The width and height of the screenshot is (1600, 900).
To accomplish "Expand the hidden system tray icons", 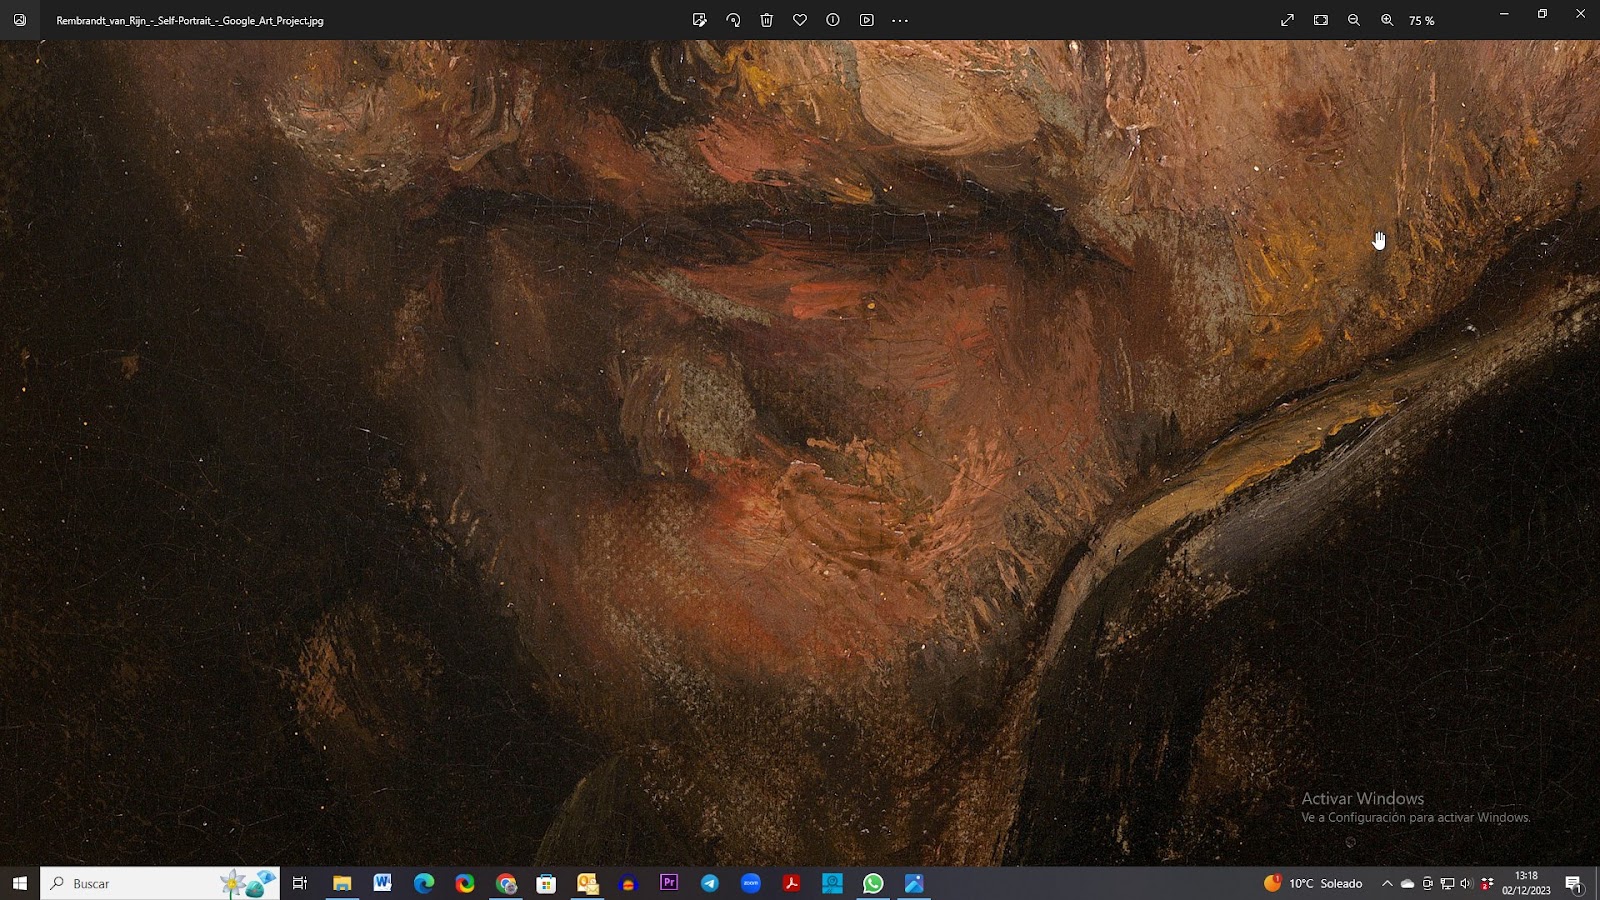I will click(x=1387, y=883).
